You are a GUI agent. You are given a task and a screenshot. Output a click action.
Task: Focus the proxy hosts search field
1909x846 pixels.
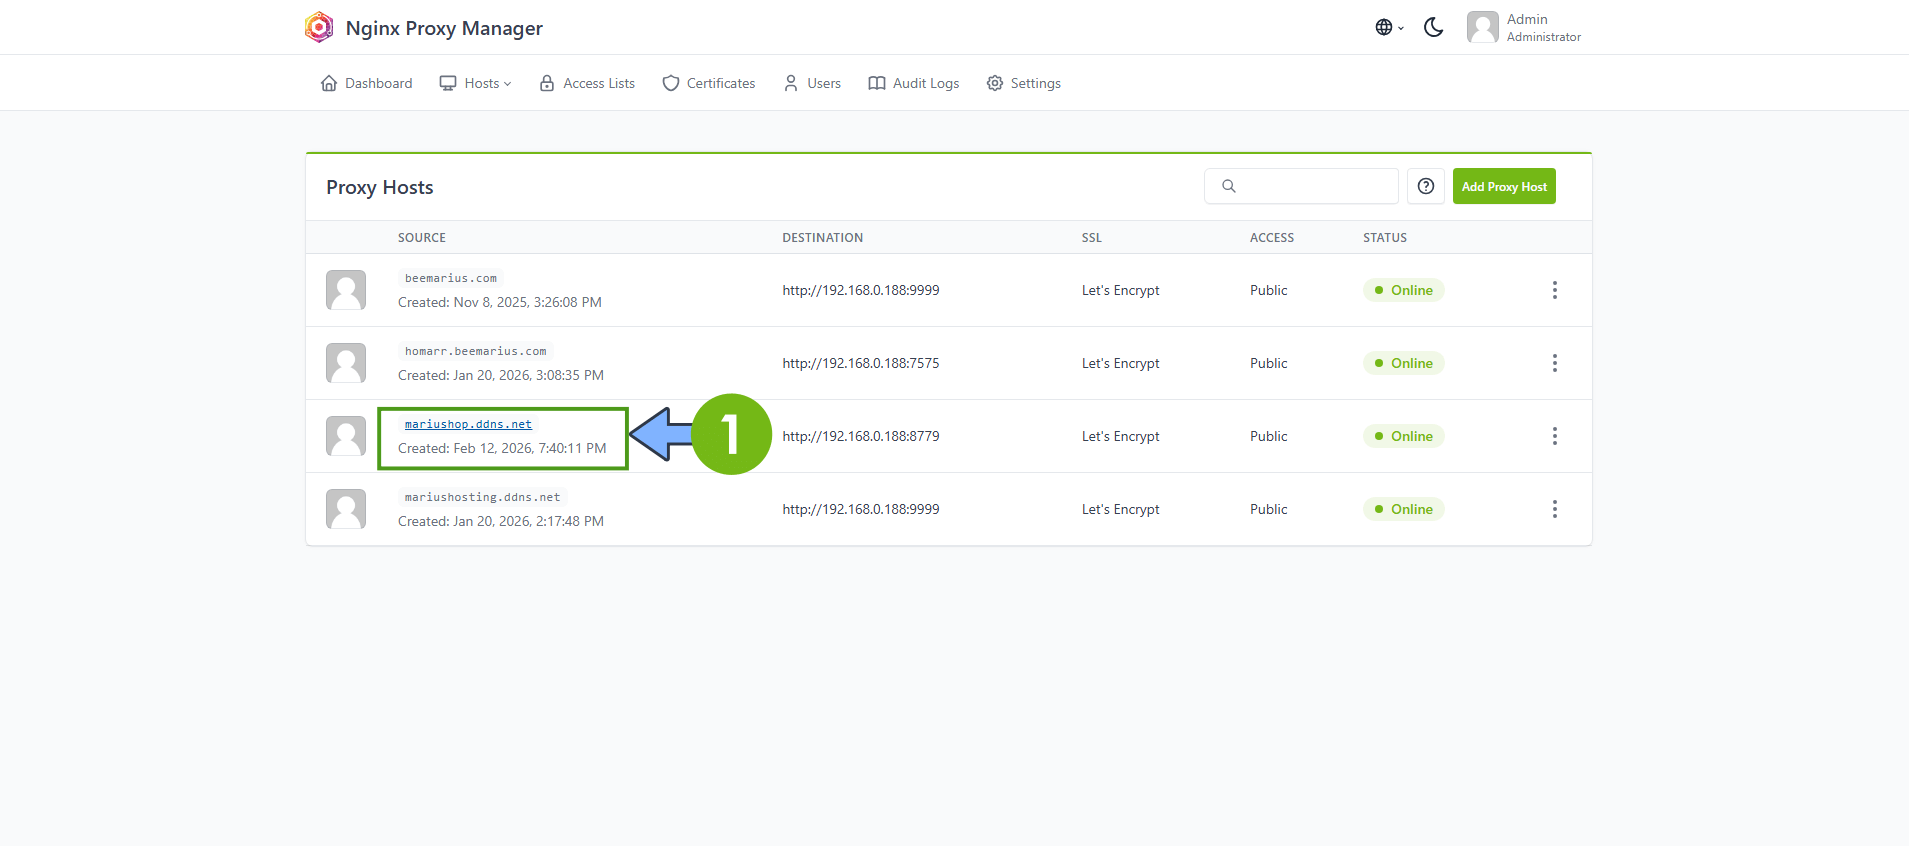(1301, 186)
